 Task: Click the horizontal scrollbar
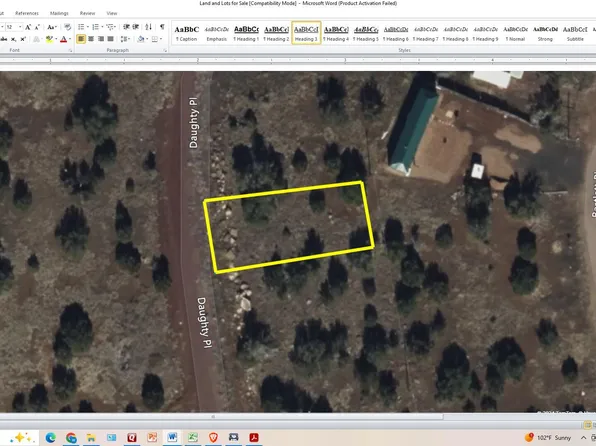pyautogui.click(x=222, y=417)
